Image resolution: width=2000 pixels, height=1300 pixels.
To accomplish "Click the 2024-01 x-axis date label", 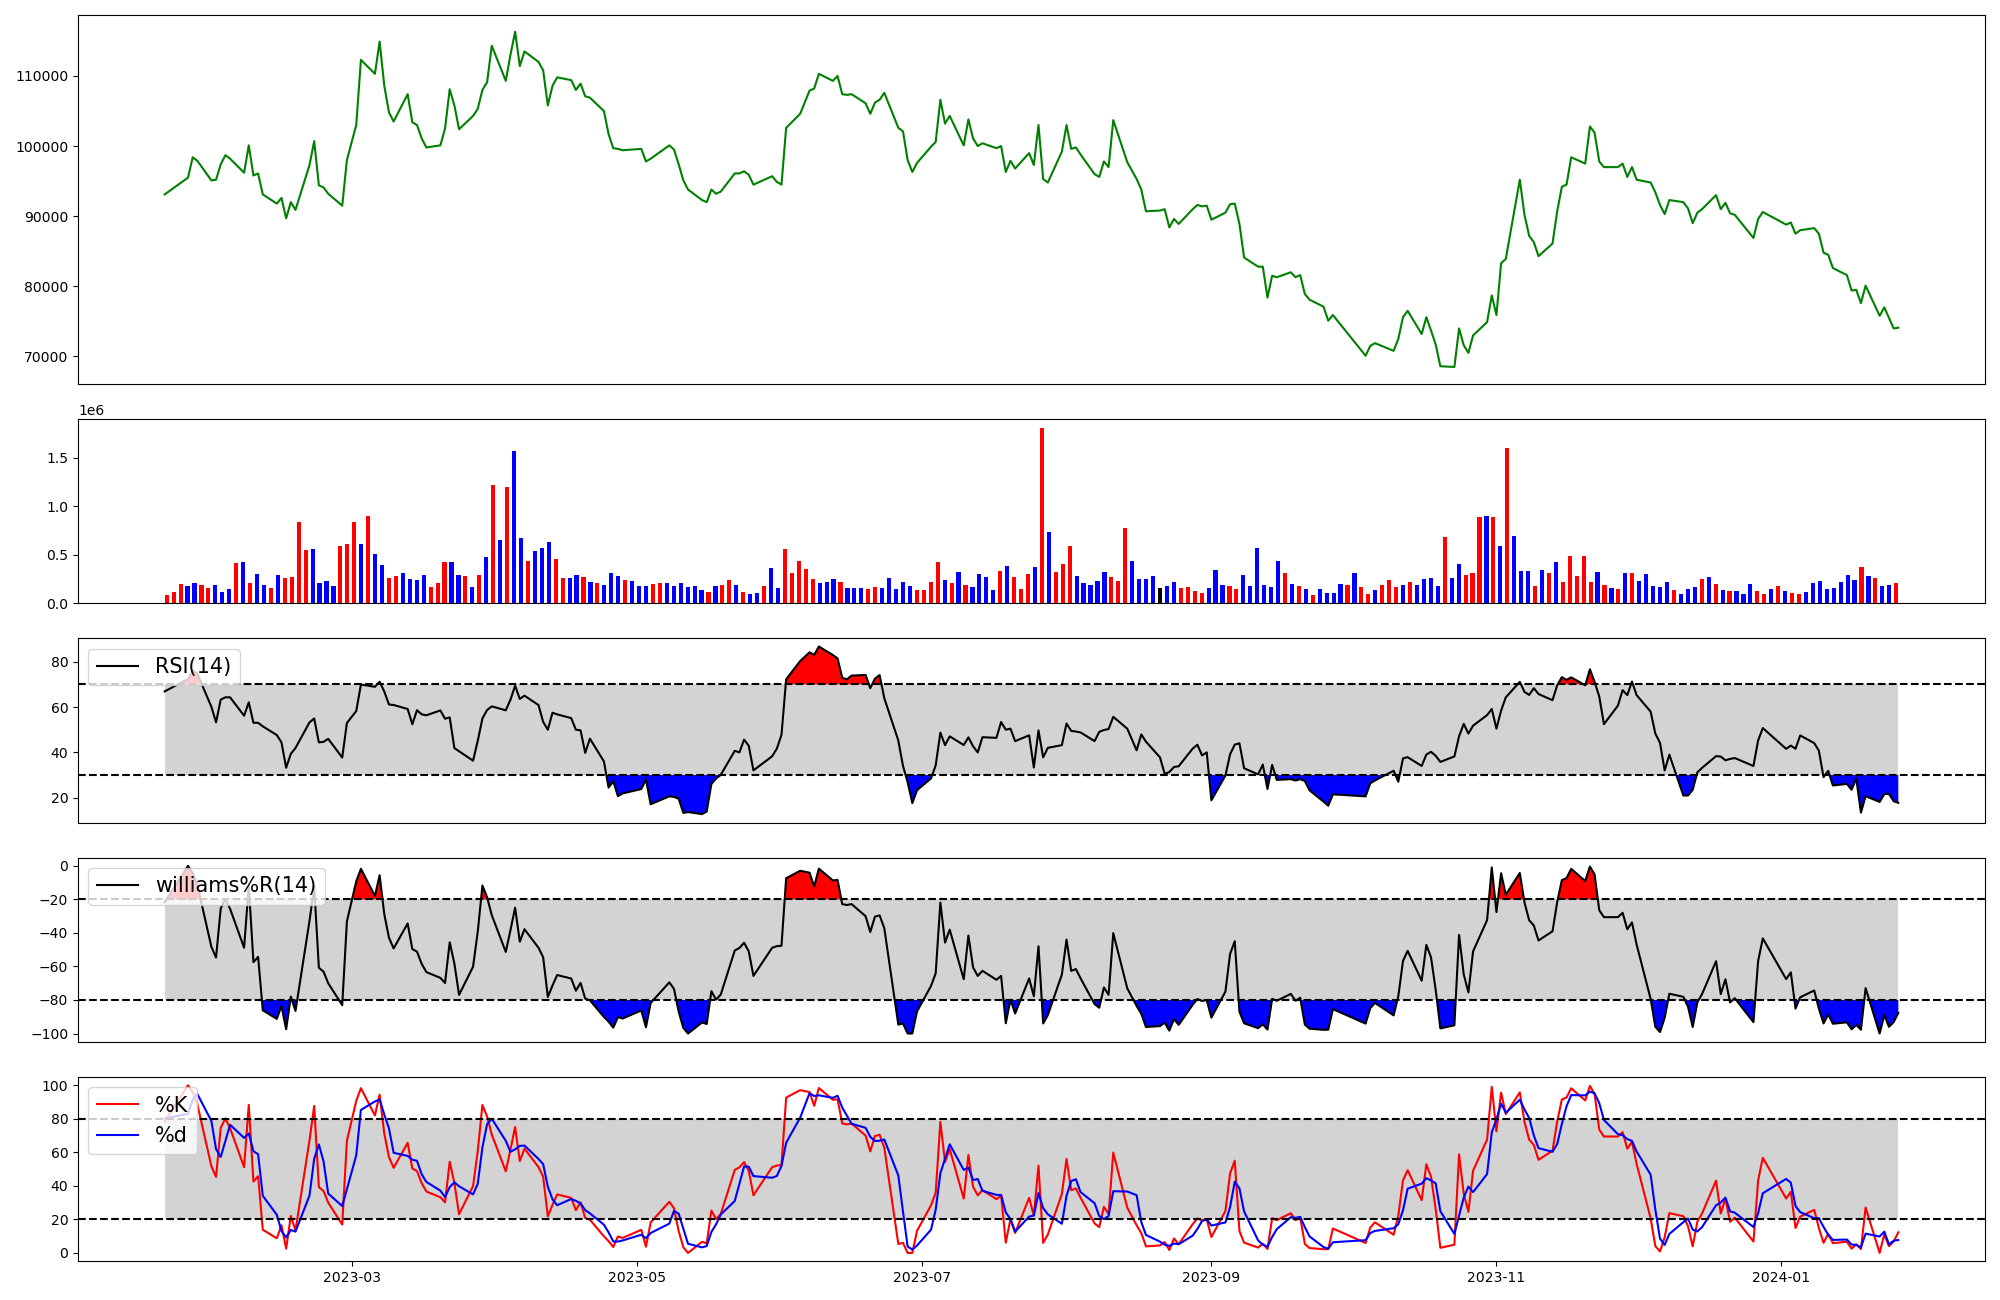I will [1781, 1277].
